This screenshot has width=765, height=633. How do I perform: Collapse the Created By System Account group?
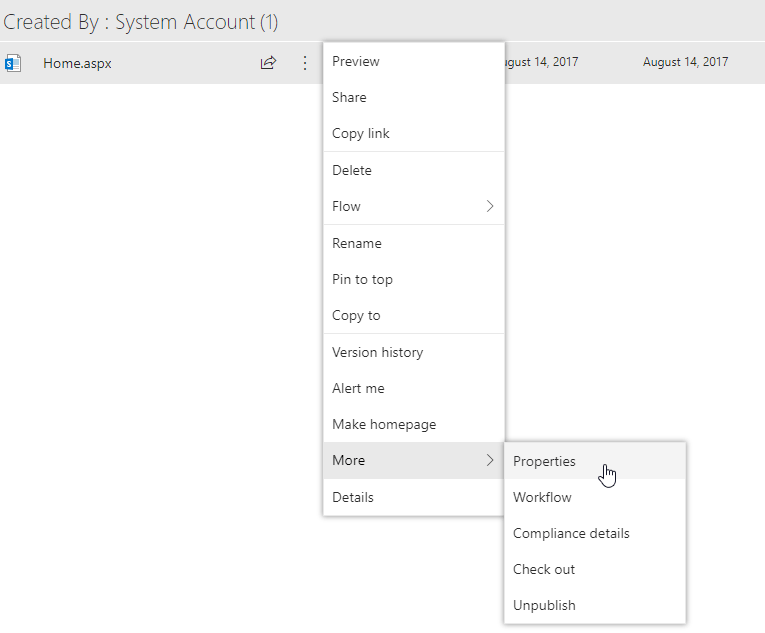point(141,21)
